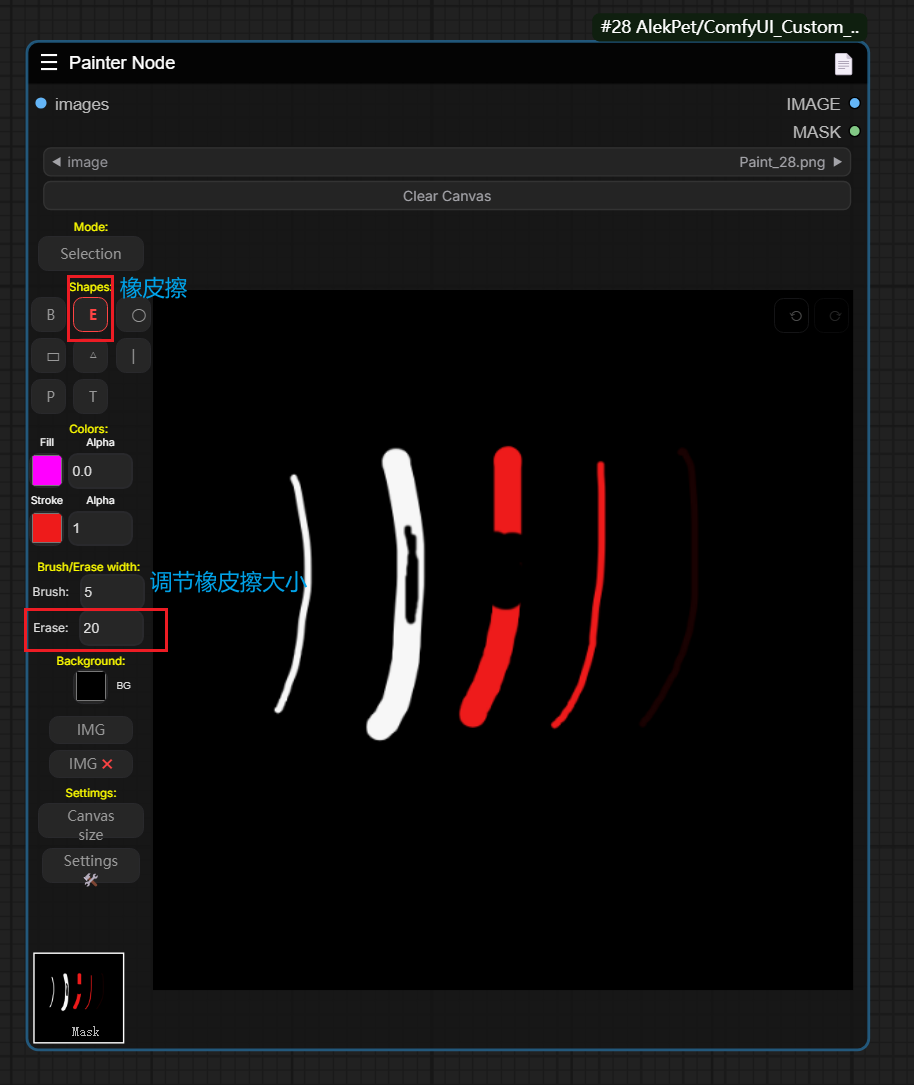Click the Clear Canvas button
The height and width of the screenshot is (1085, 914).
447,196
